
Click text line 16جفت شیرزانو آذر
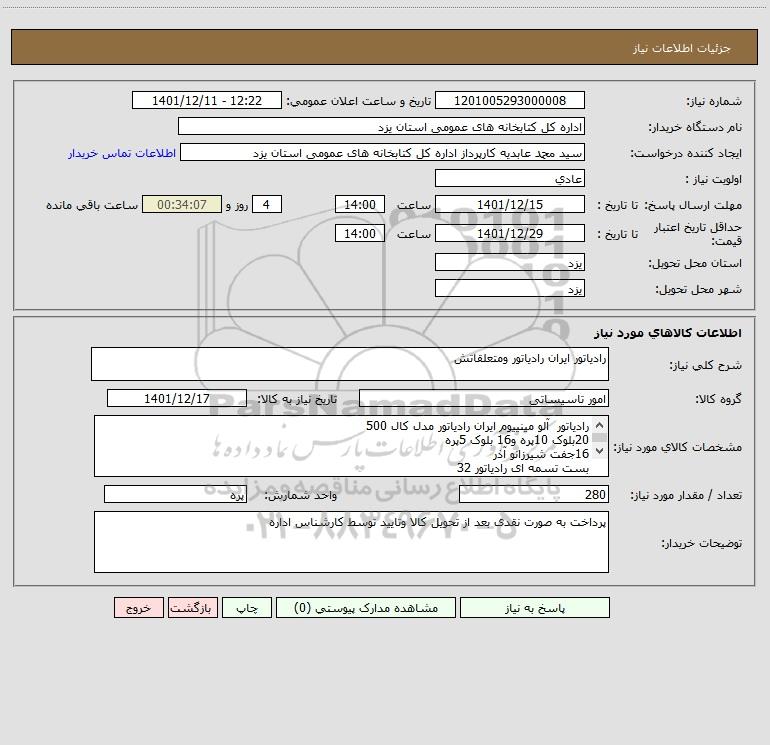(x=541, y=454)
